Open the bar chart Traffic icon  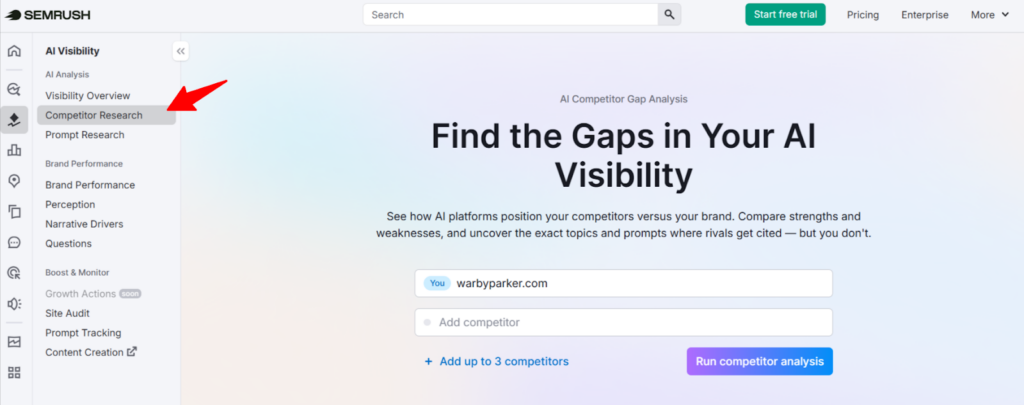[14, 150]
